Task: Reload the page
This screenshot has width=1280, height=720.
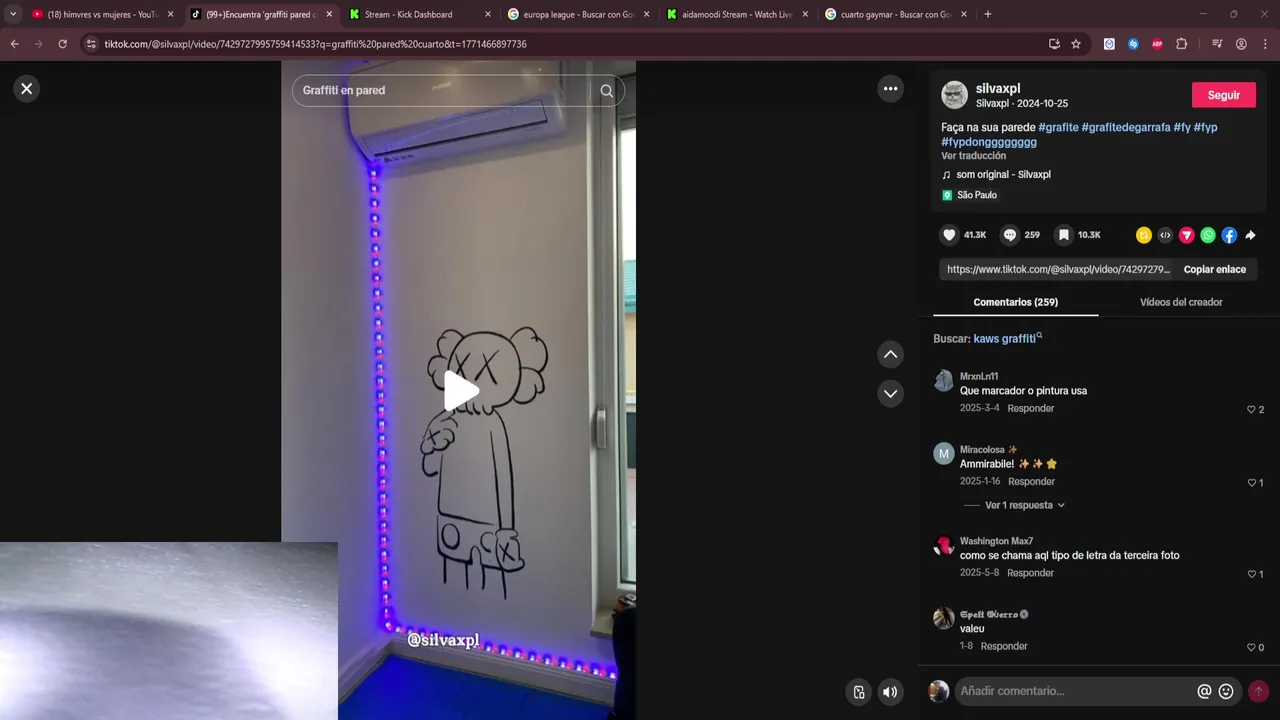Action: point(62,44)
